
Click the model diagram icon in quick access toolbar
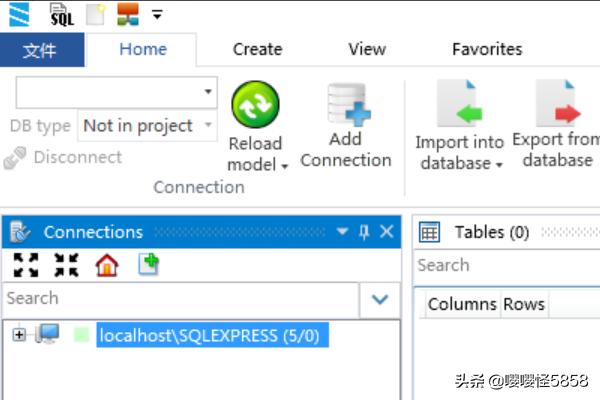click(127, 14)
